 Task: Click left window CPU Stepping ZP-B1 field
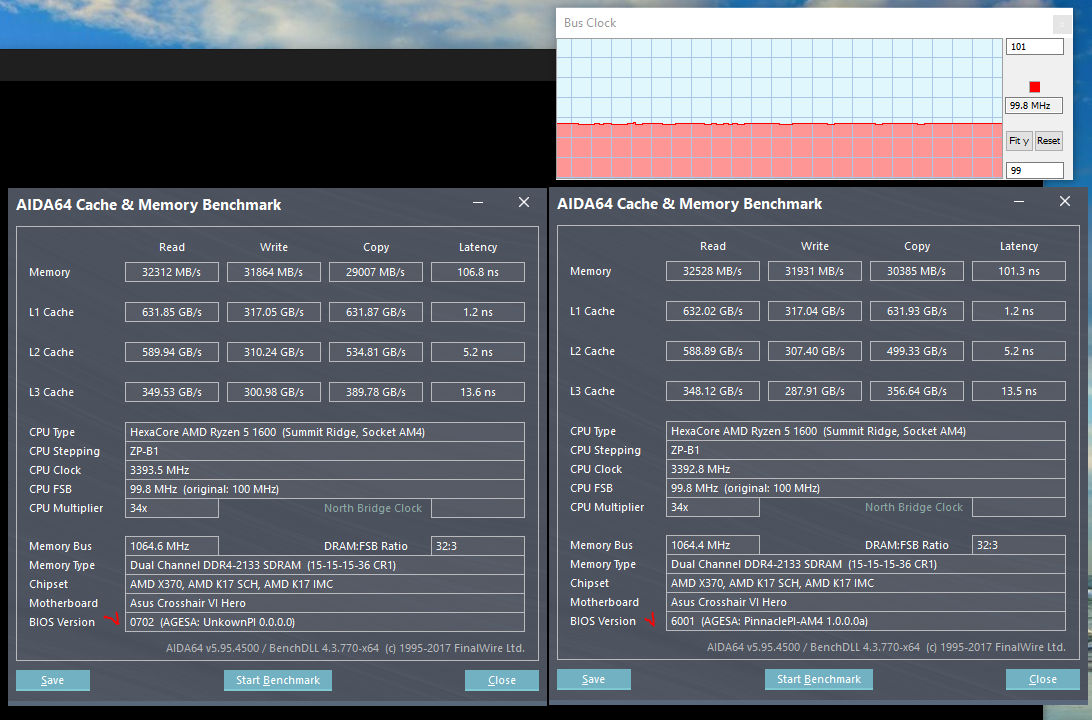tap(325, 451)
